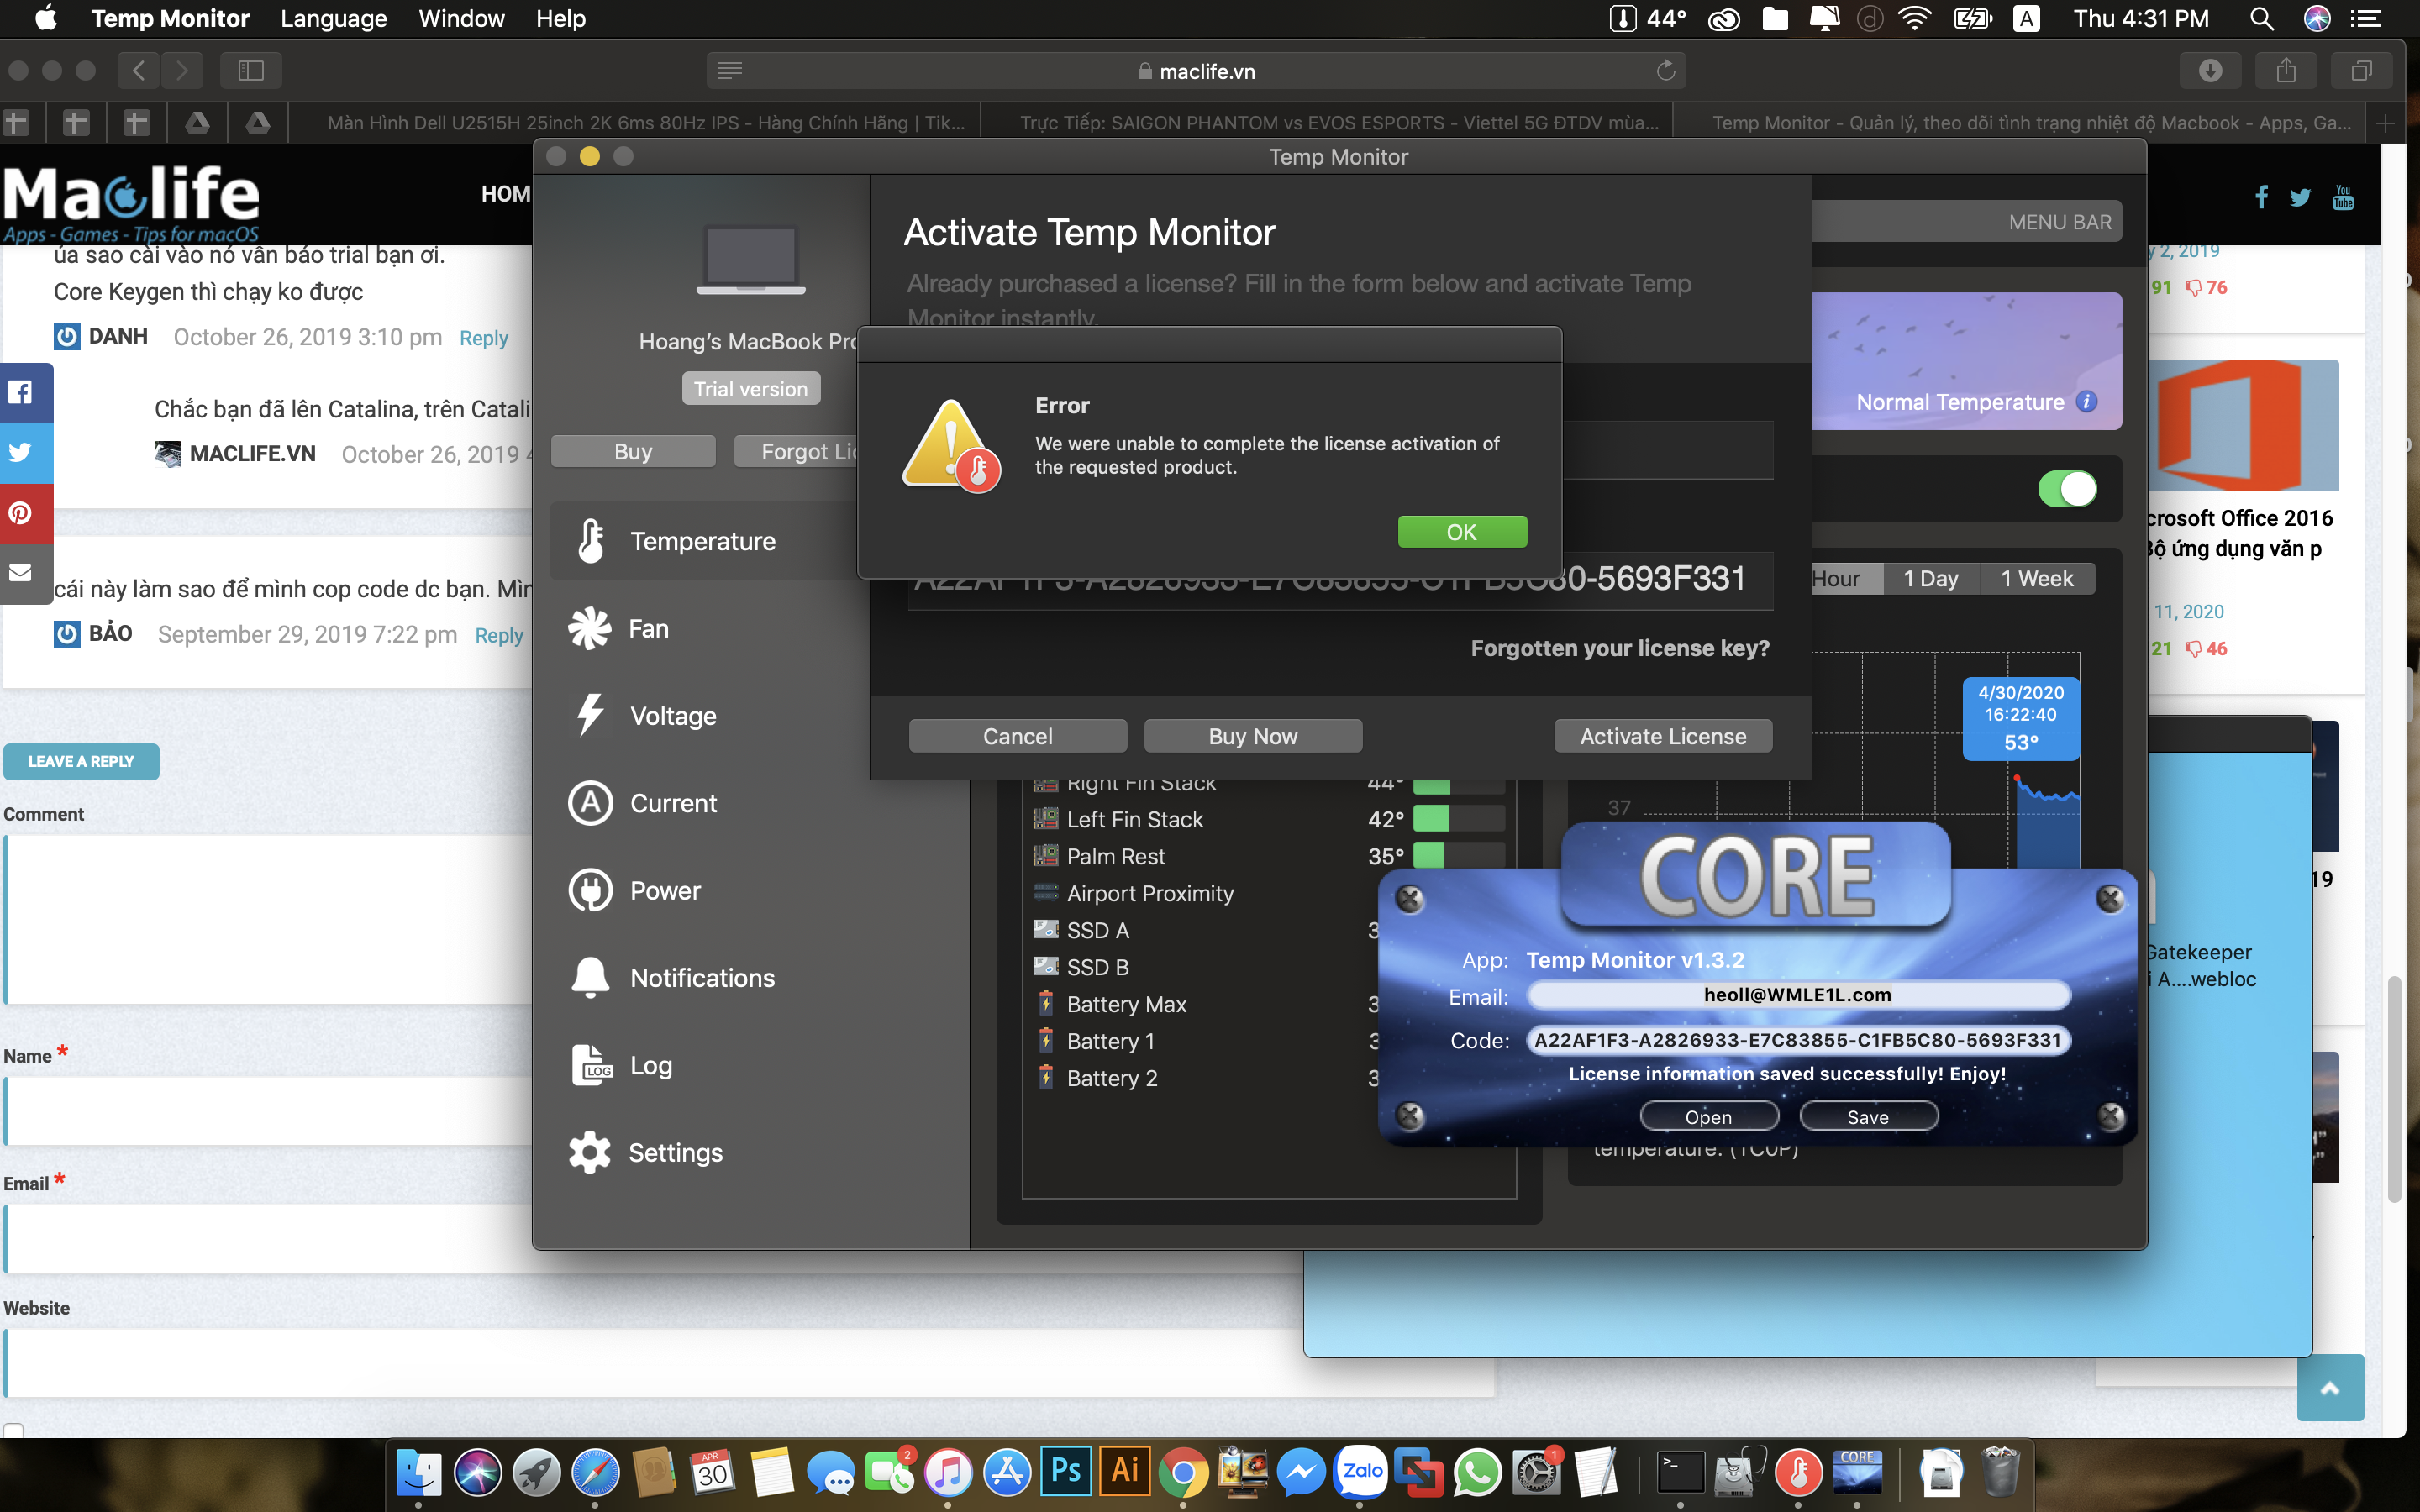Open Safari downloads button

2210,70
